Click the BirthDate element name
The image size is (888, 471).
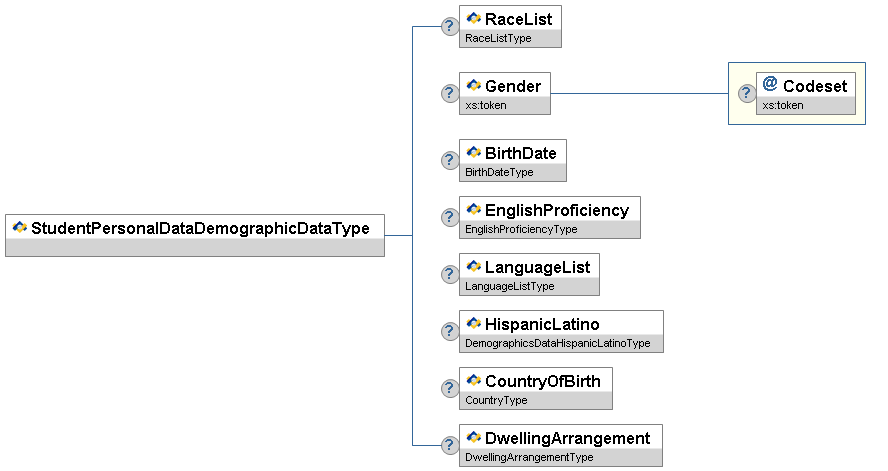[520, 153]
